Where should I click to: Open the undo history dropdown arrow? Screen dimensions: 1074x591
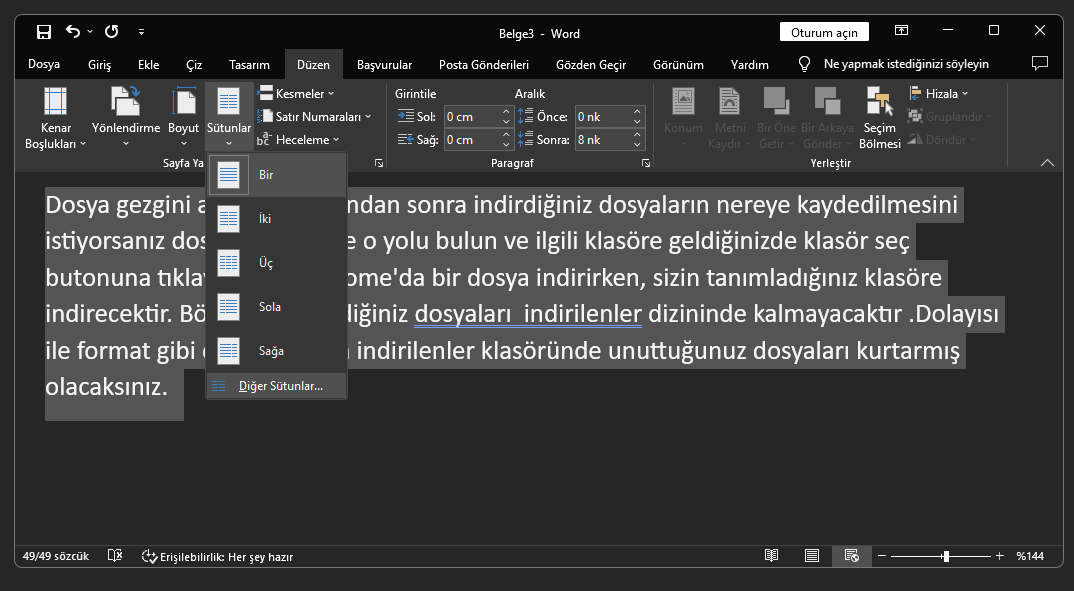coord(90,32)
